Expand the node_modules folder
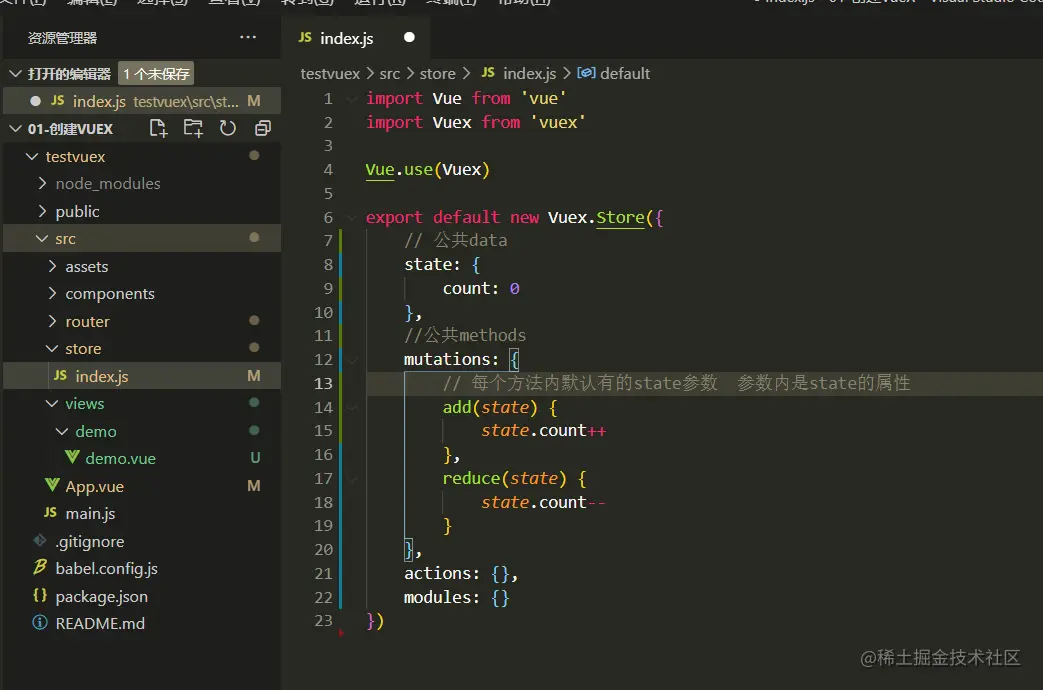Viewport: 1043px width, 690px height. tap(42, 183)
